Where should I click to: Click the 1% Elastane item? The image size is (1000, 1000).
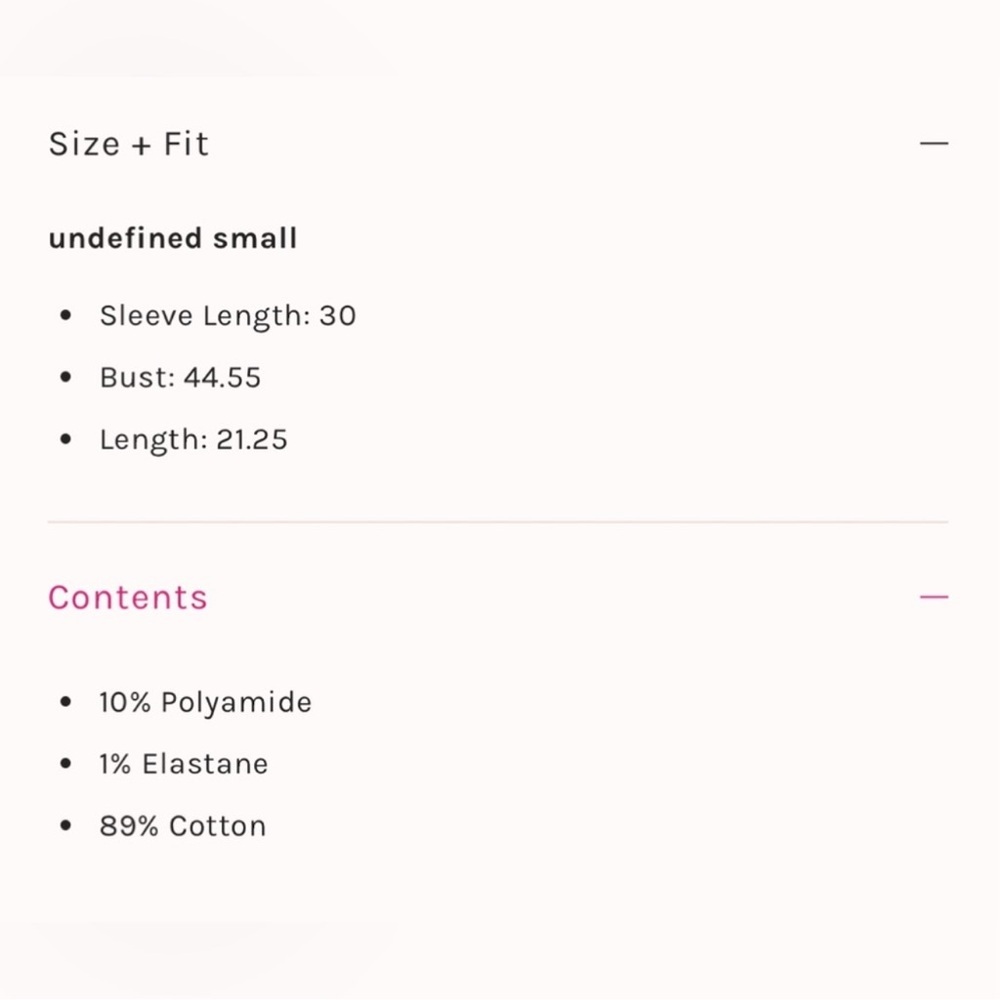point(184,764)
